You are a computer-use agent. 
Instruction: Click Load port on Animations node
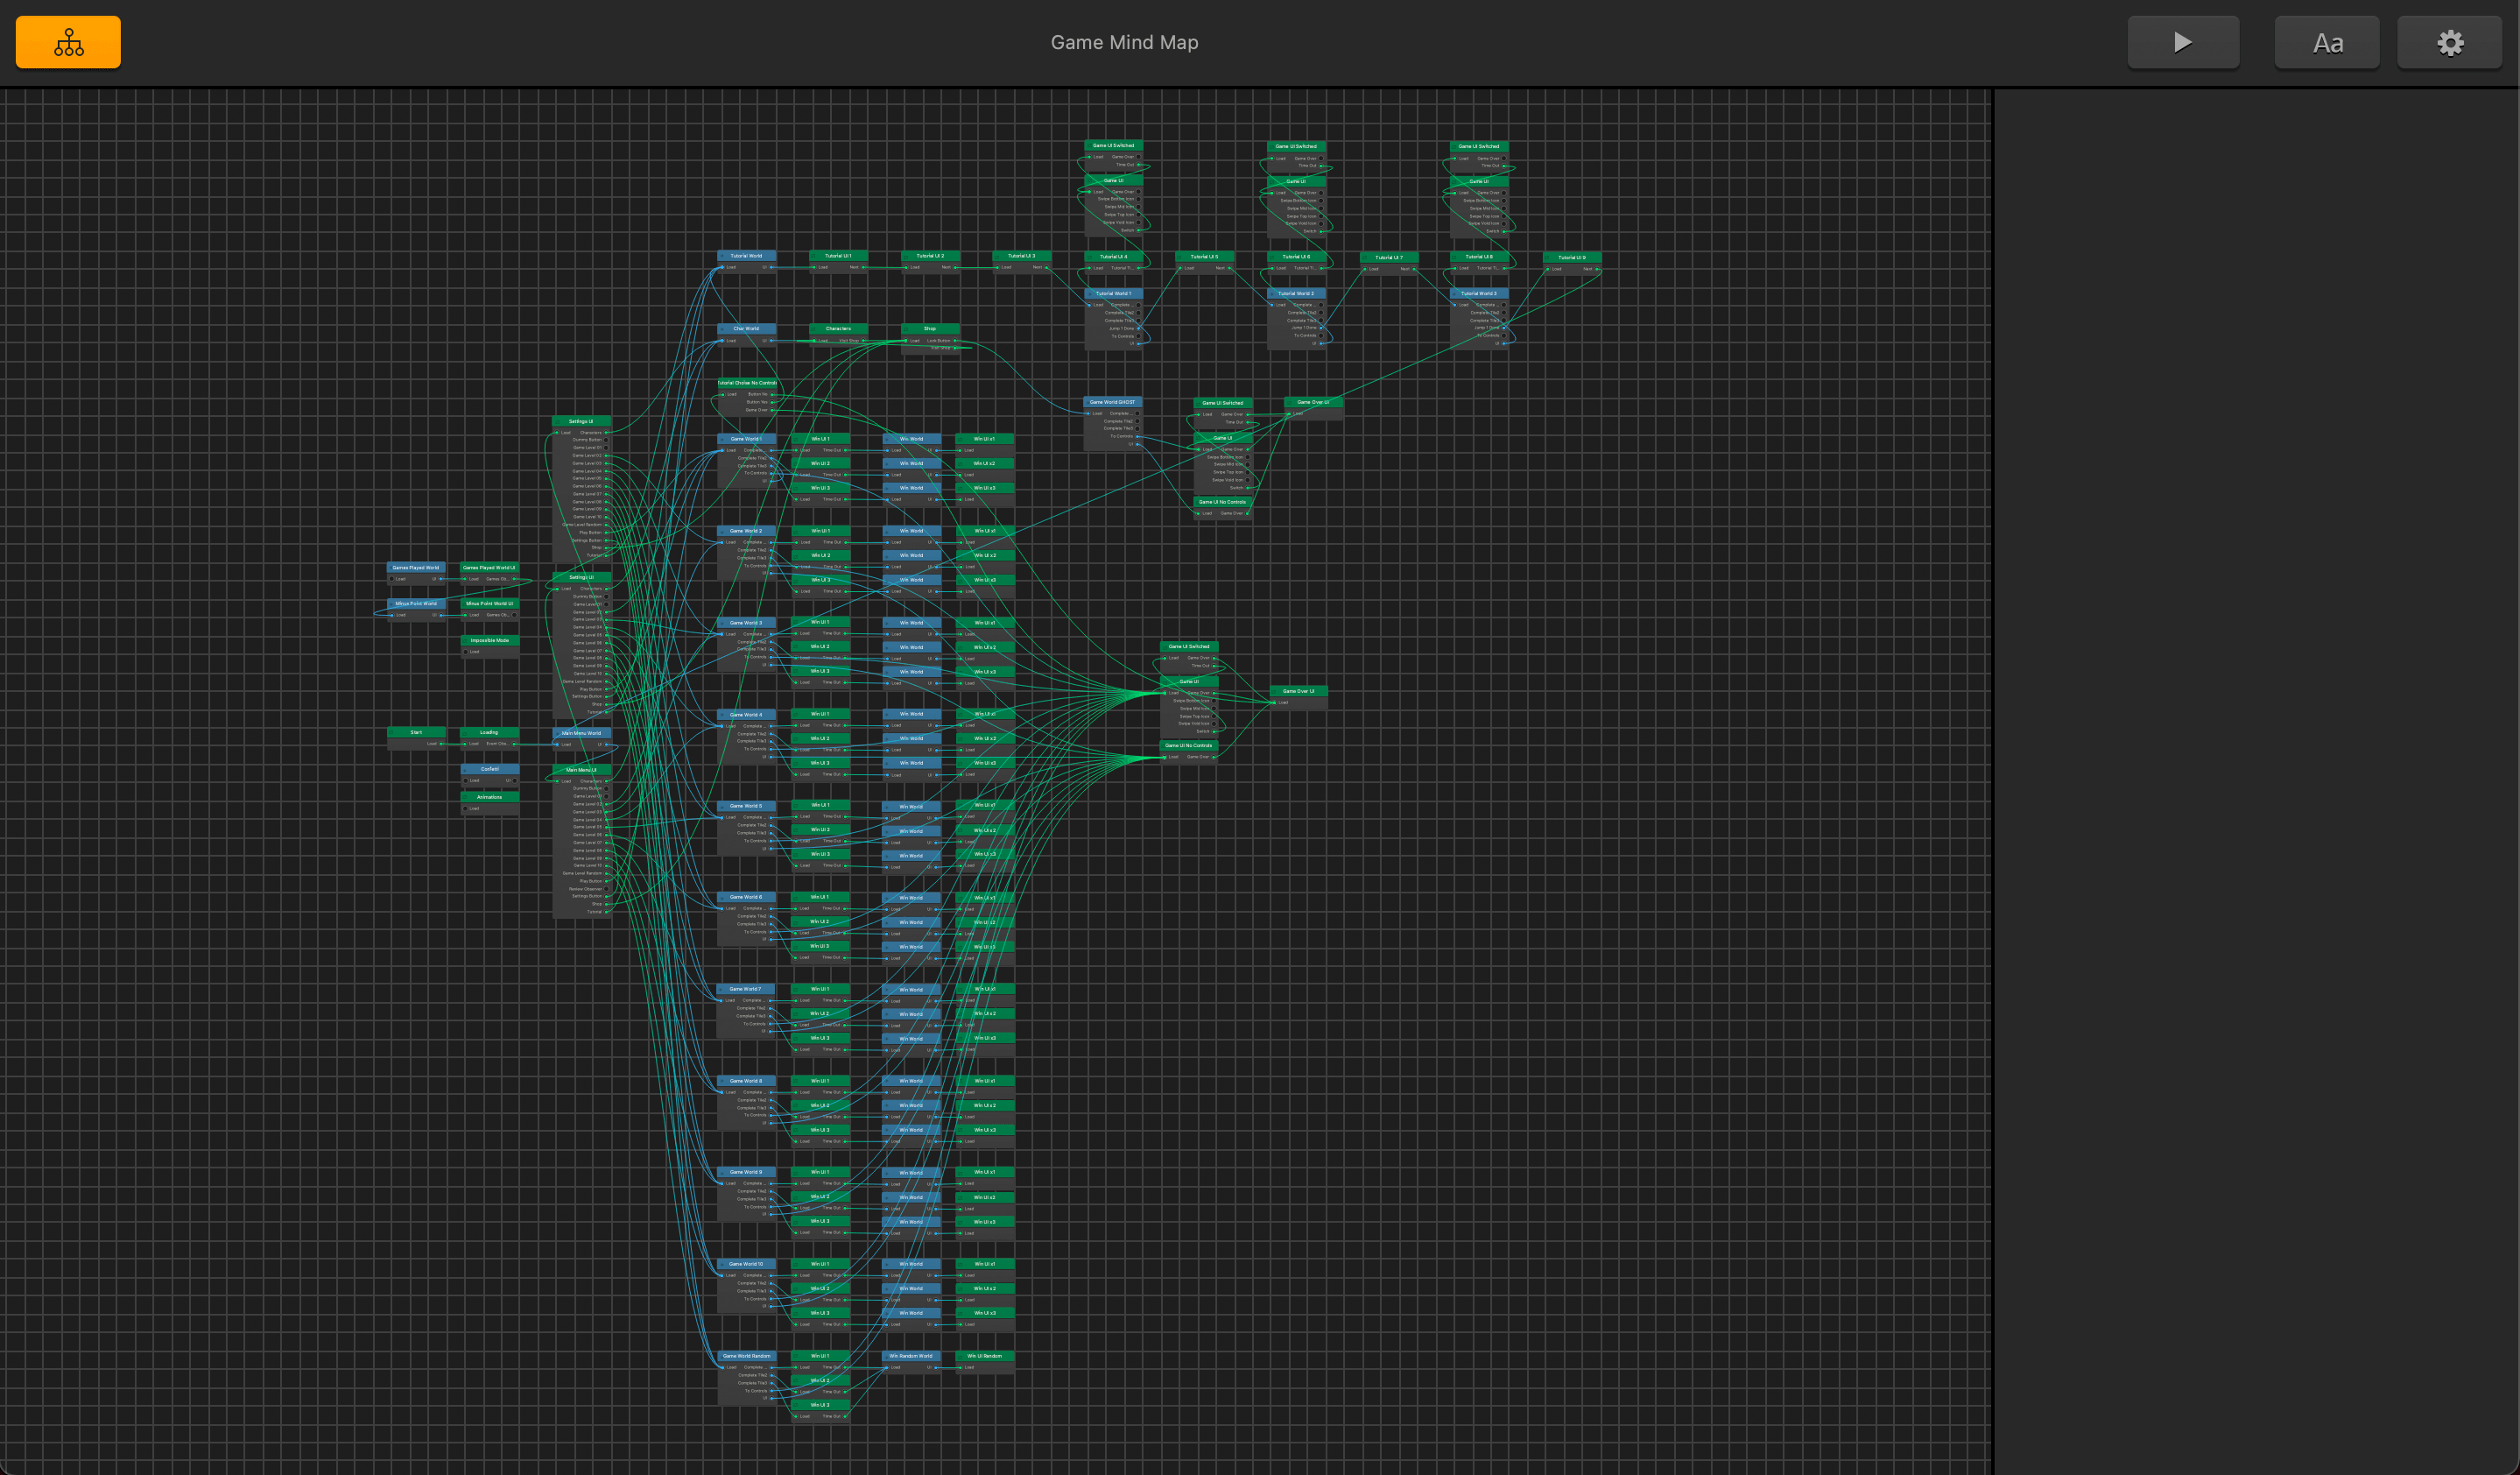tap(467, 809)
